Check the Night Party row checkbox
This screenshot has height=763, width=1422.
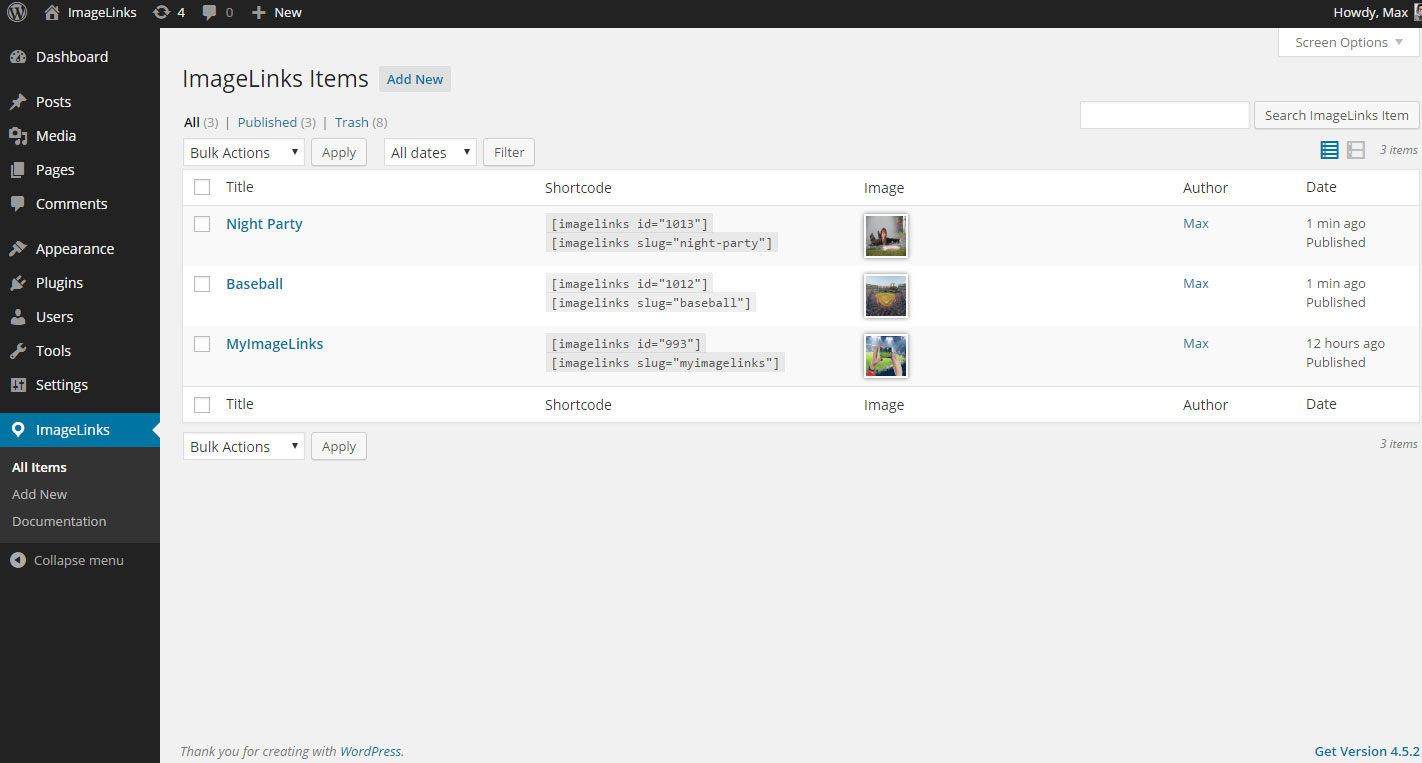(x=202, y=224)
